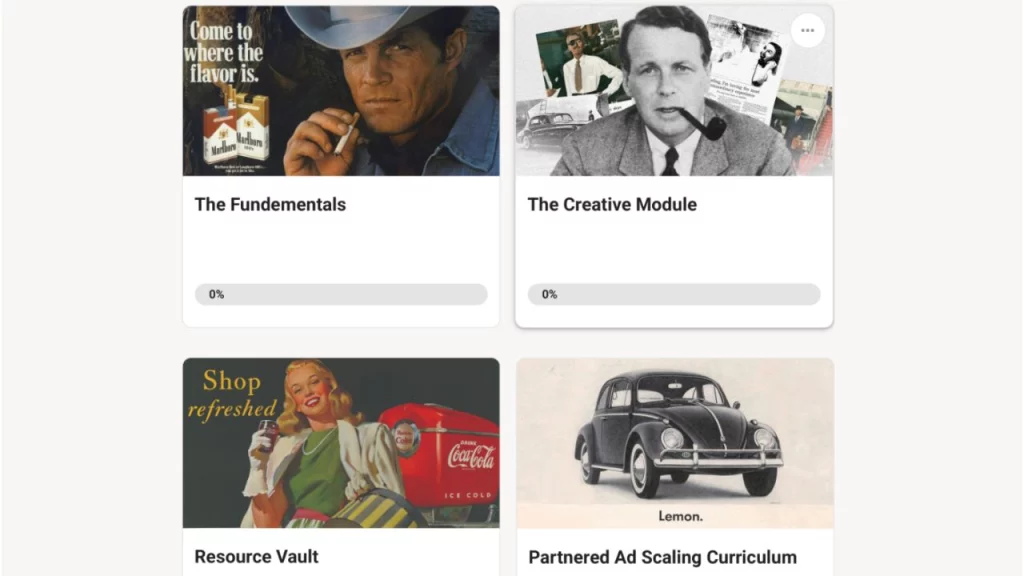The width and height of the screenshot is (1024, 576).
Task: Open The Creative Module title link
Action: click(612, 204)
